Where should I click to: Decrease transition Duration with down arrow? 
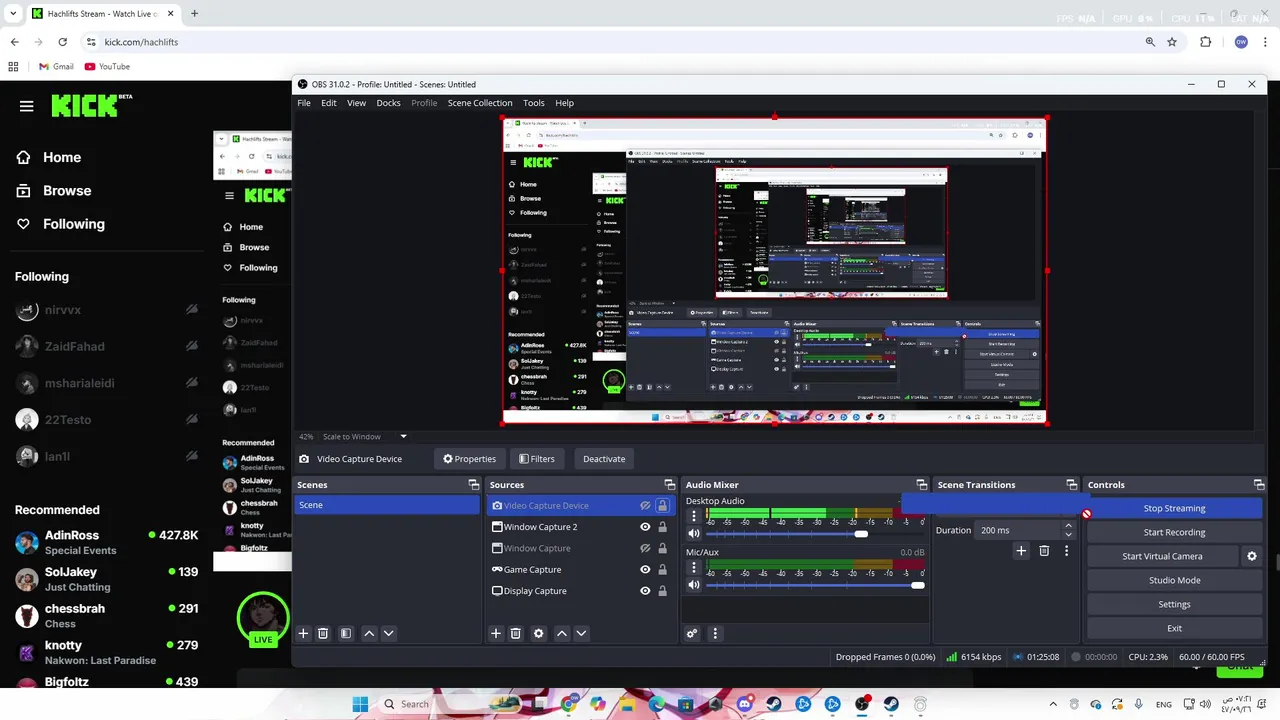[1068, 535]
